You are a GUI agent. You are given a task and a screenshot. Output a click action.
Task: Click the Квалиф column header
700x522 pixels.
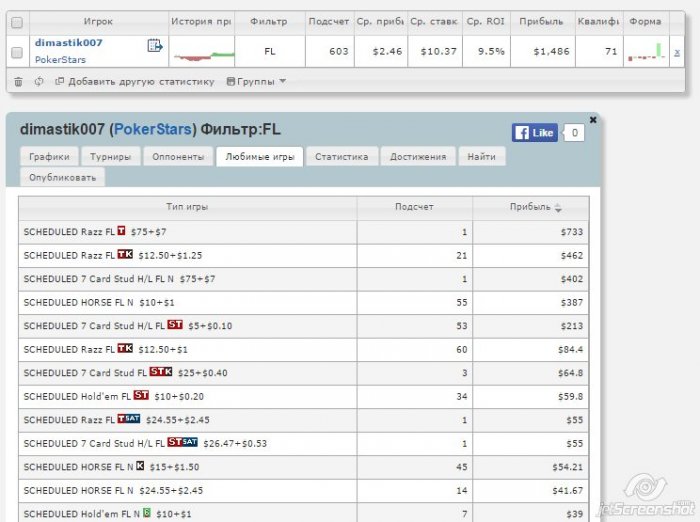598,21
